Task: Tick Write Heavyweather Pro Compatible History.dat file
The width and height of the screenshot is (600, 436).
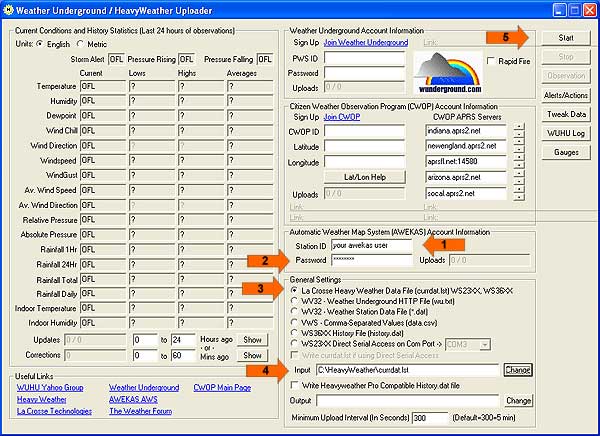Action: tap(295, 385)
